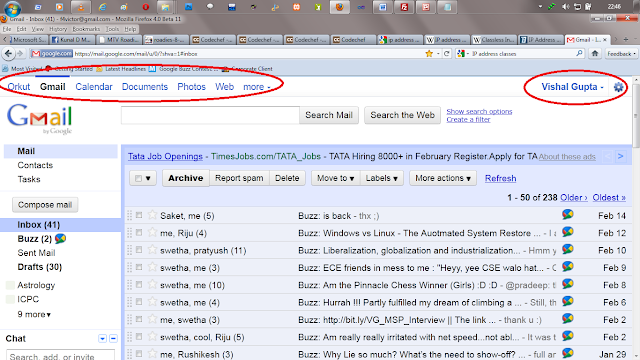Click the Firefox home button
The height and width of the screenshot is (360, 640).
pyautogui.click(x=595, y=53)
